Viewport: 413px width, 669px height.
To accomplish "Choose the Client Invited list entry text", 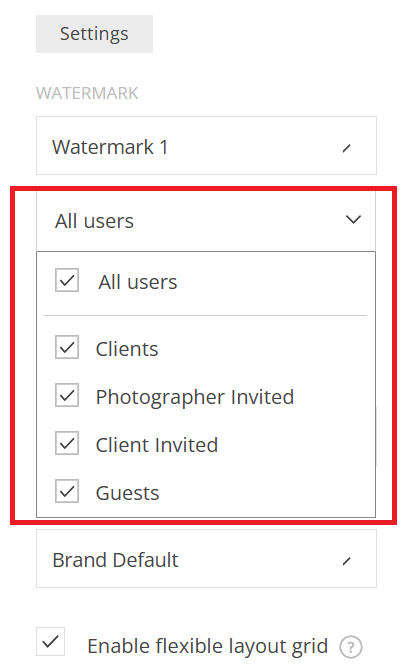I will coord(157,445).
